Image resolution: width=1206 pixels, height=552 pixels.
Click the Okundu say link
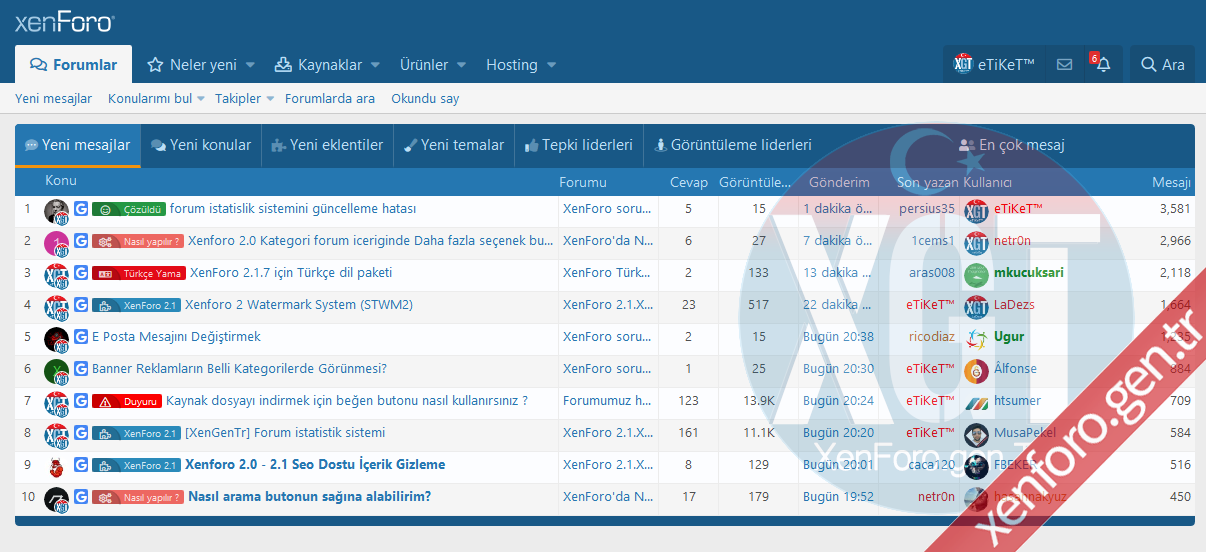[425, 99]
